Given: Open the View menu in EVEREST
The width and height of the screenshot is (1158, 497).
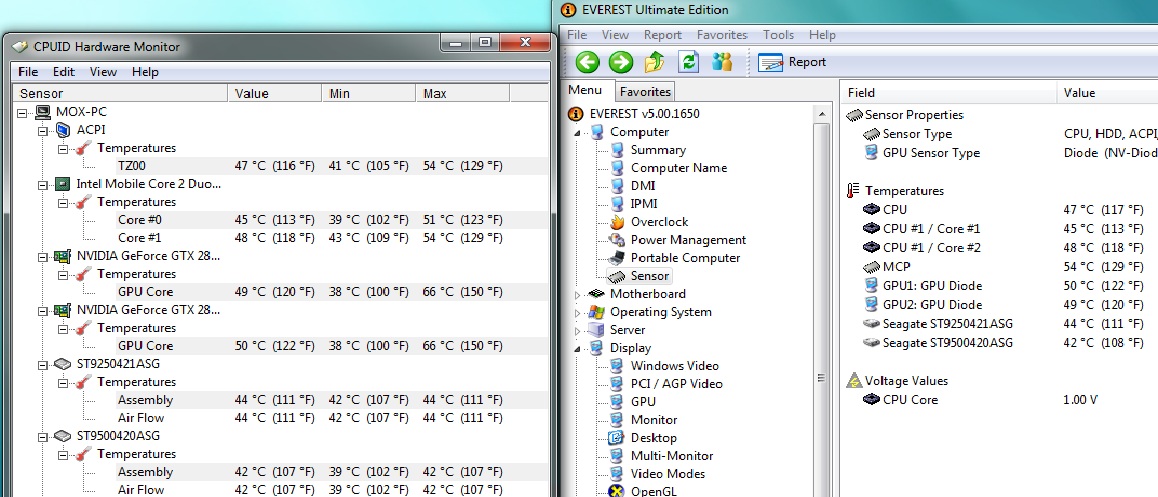Looking at the screenshot, I should 615,35.
